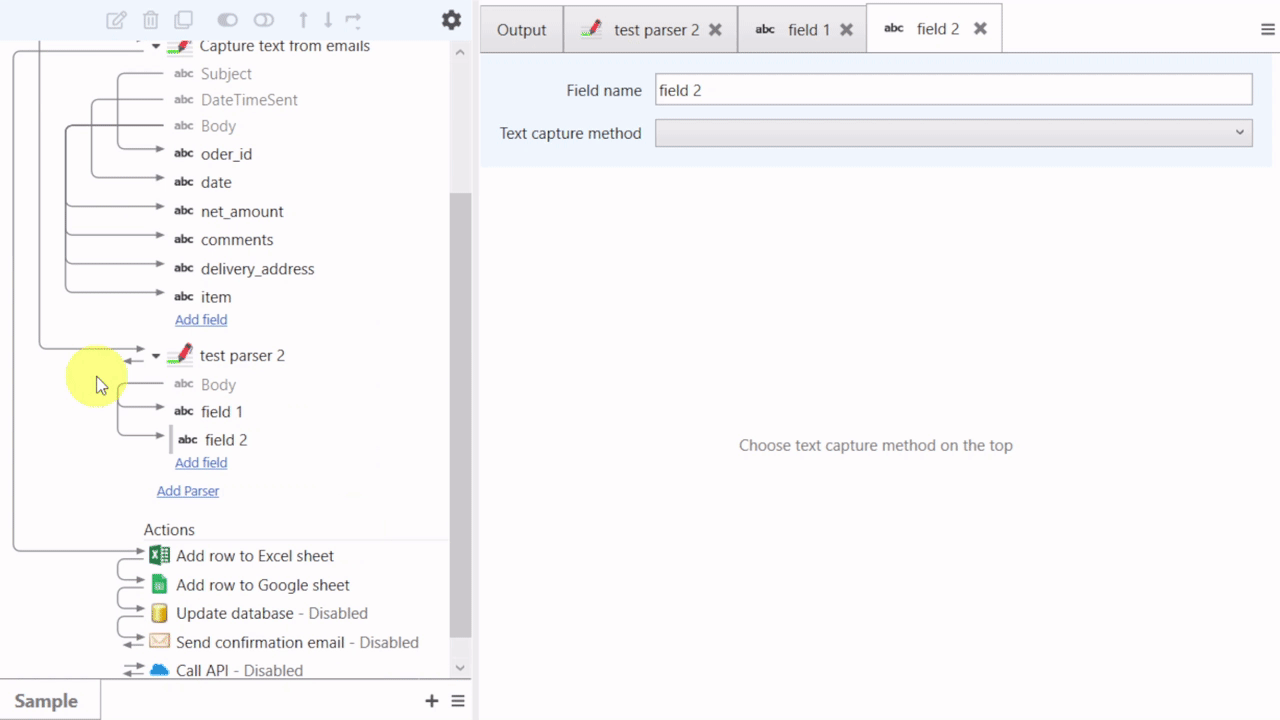Select test parser 2 in the tree

[x=242, y=356]
